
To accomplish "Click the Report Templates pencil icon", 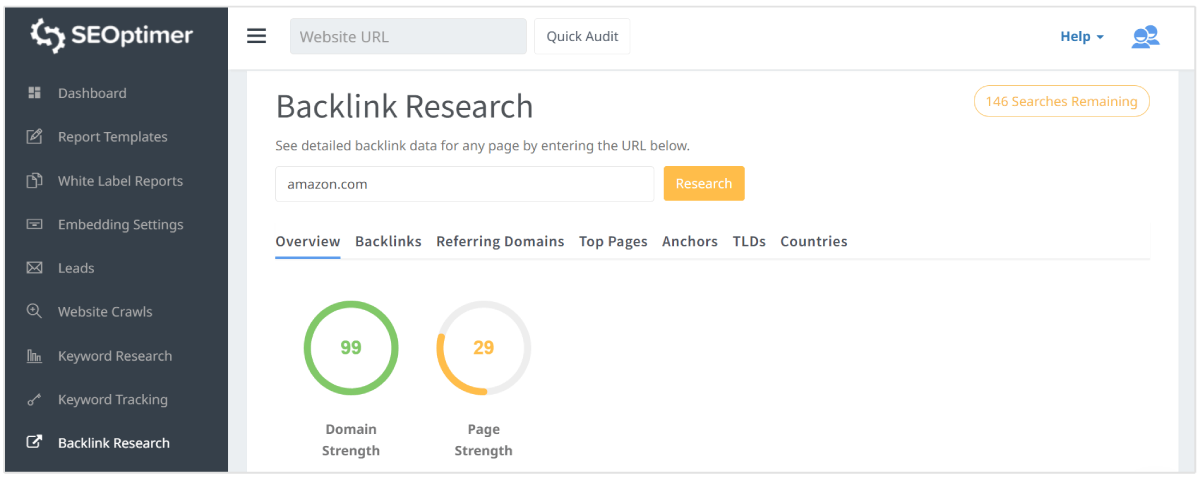I will coord(34,137).
